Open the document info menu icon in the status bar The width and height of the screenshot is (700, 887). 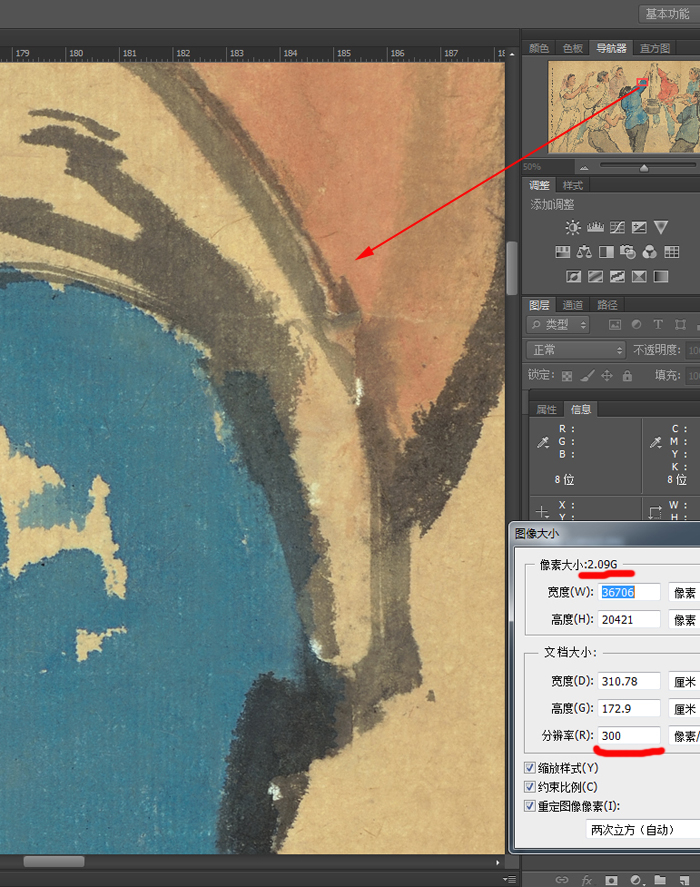coord(511,879)
